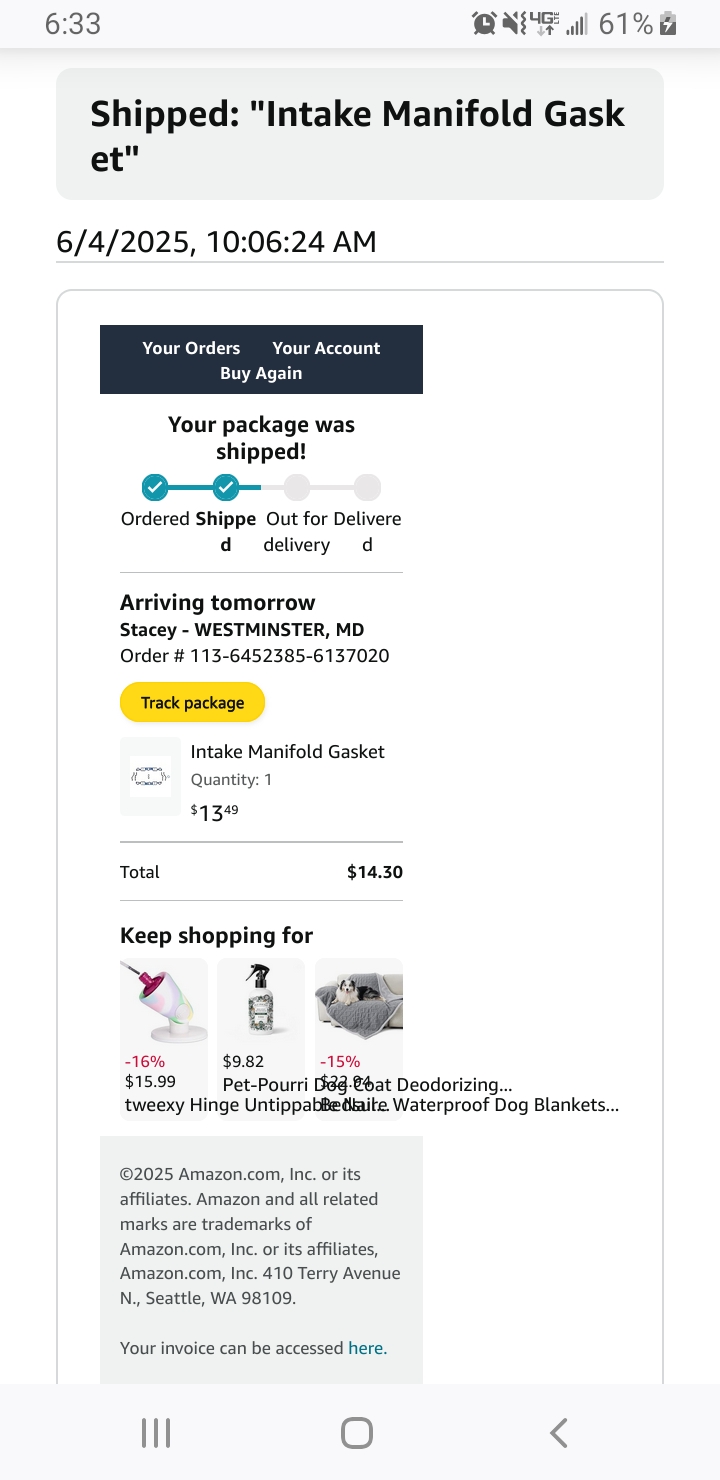Tap the Out for delivery step circle

[296, 487]
